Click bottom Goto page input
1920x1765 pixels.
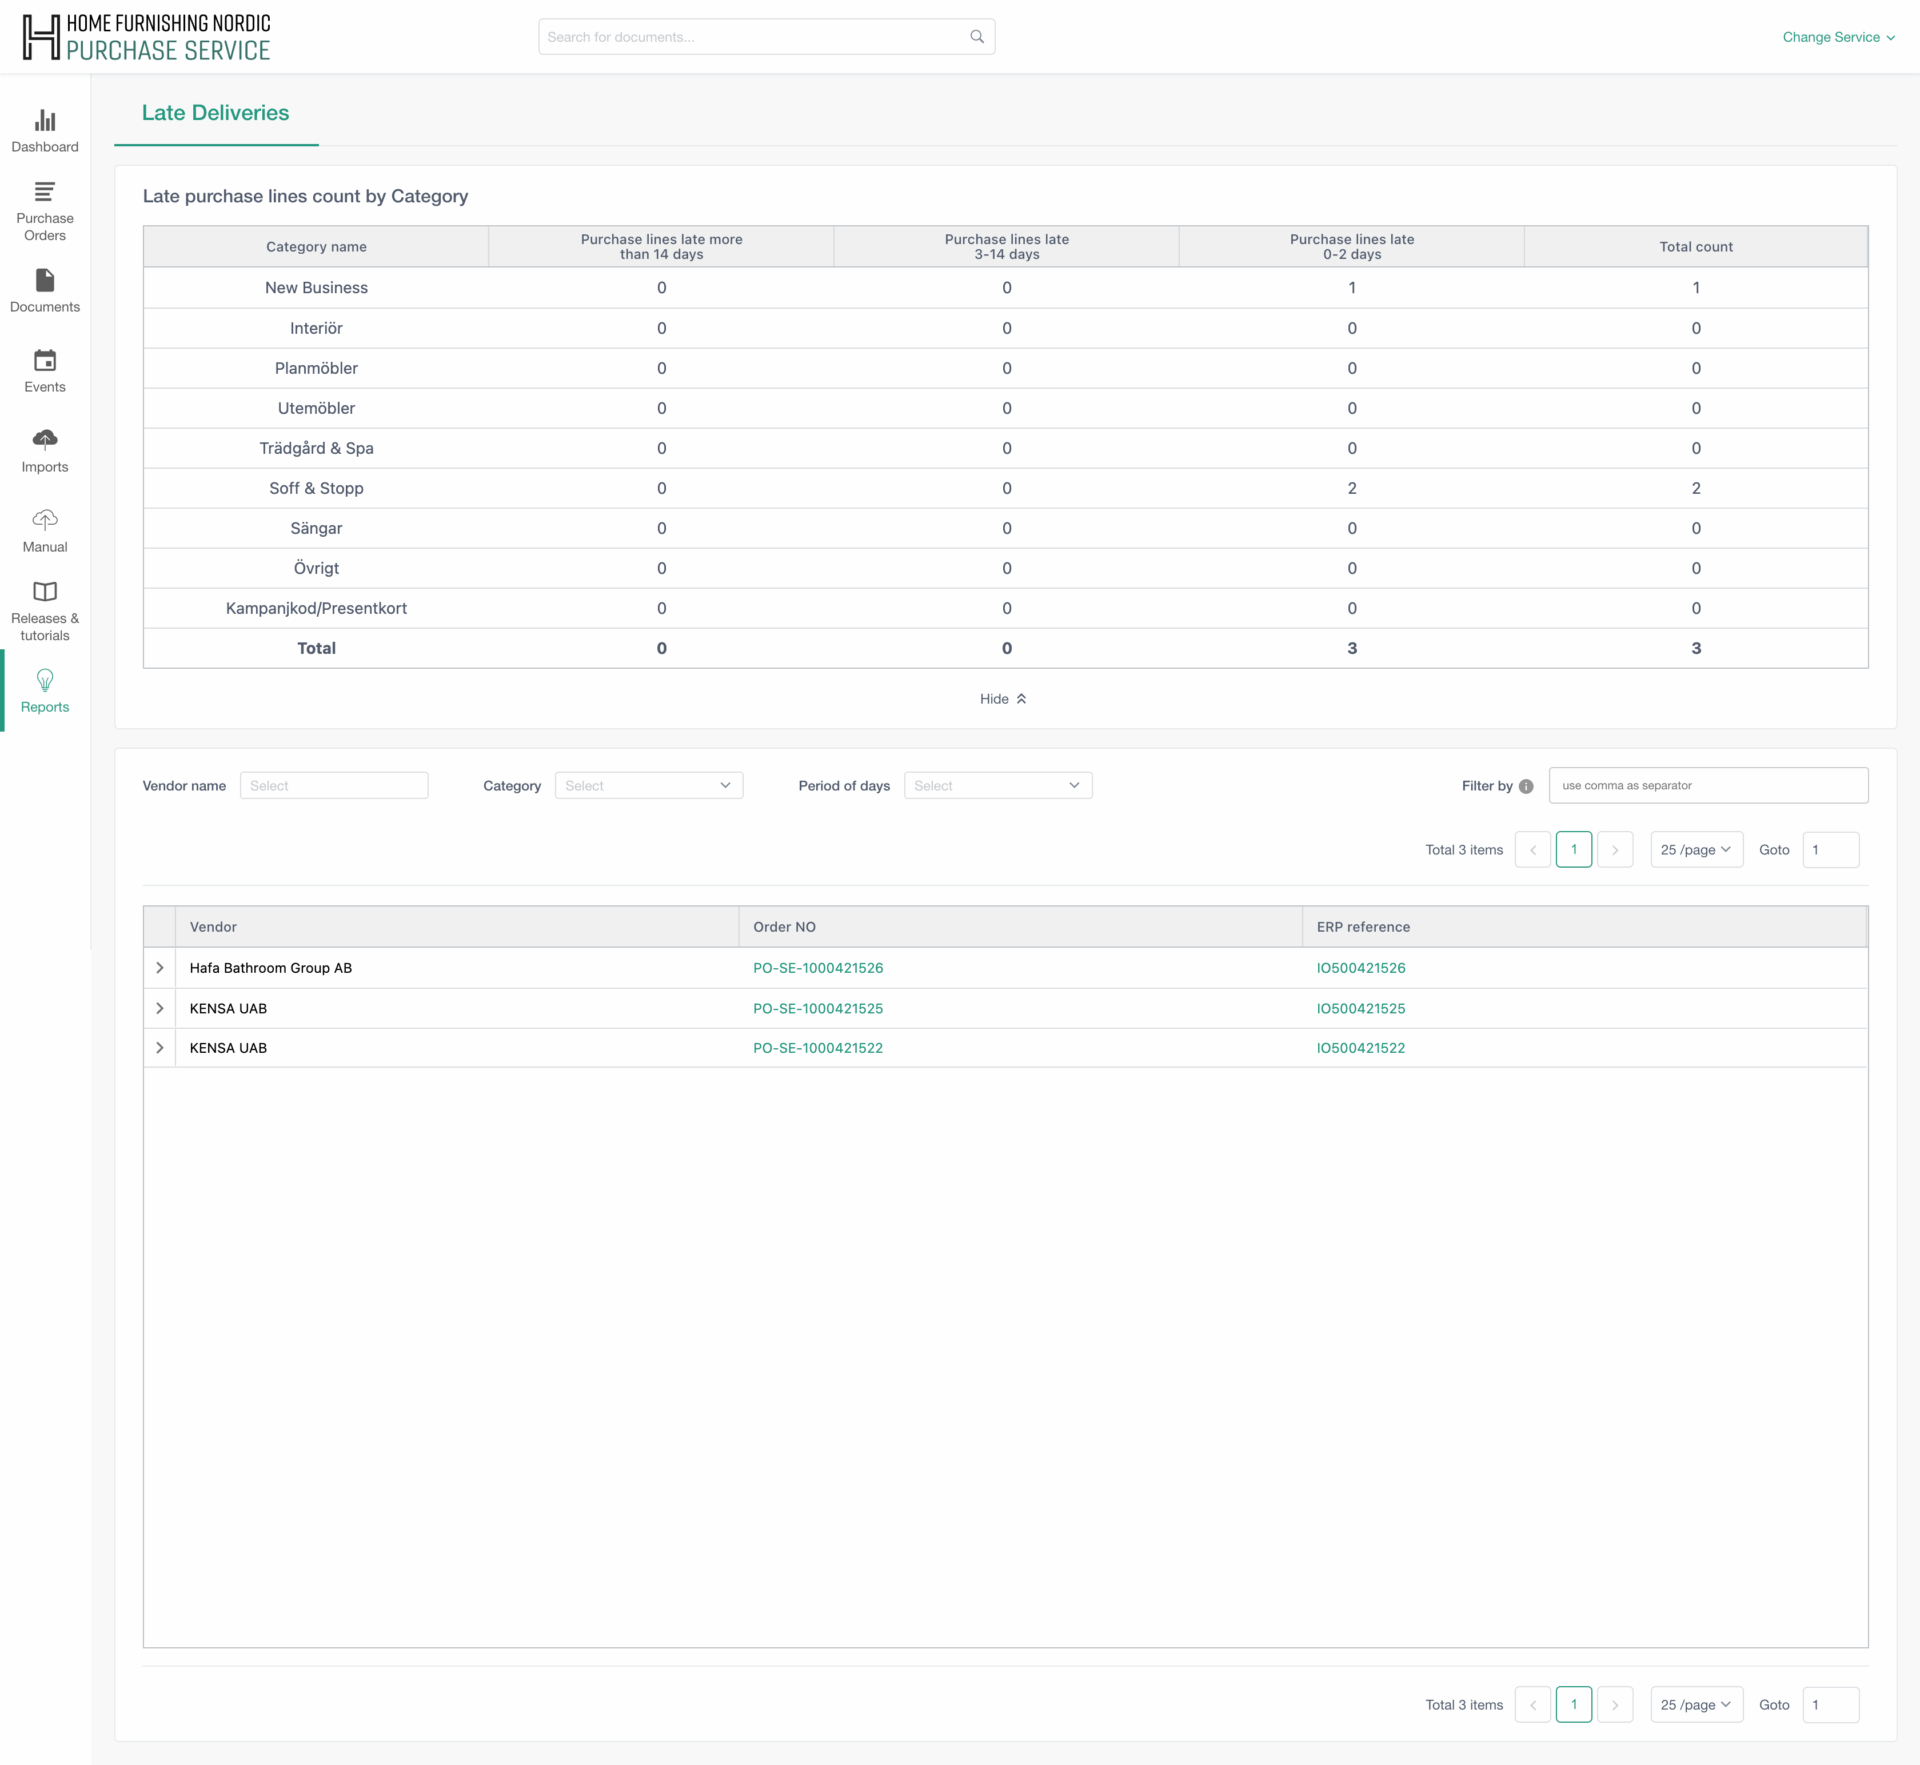tap(1830, 1705)
